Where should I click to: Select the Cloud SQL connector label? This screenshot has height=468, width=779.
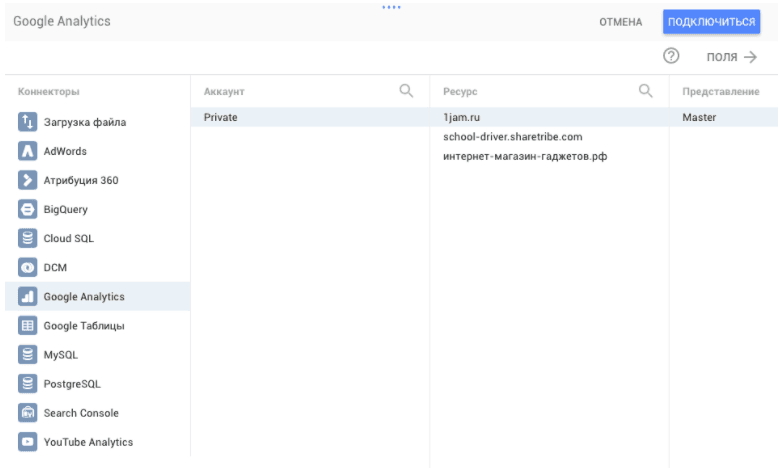point(69,238)
